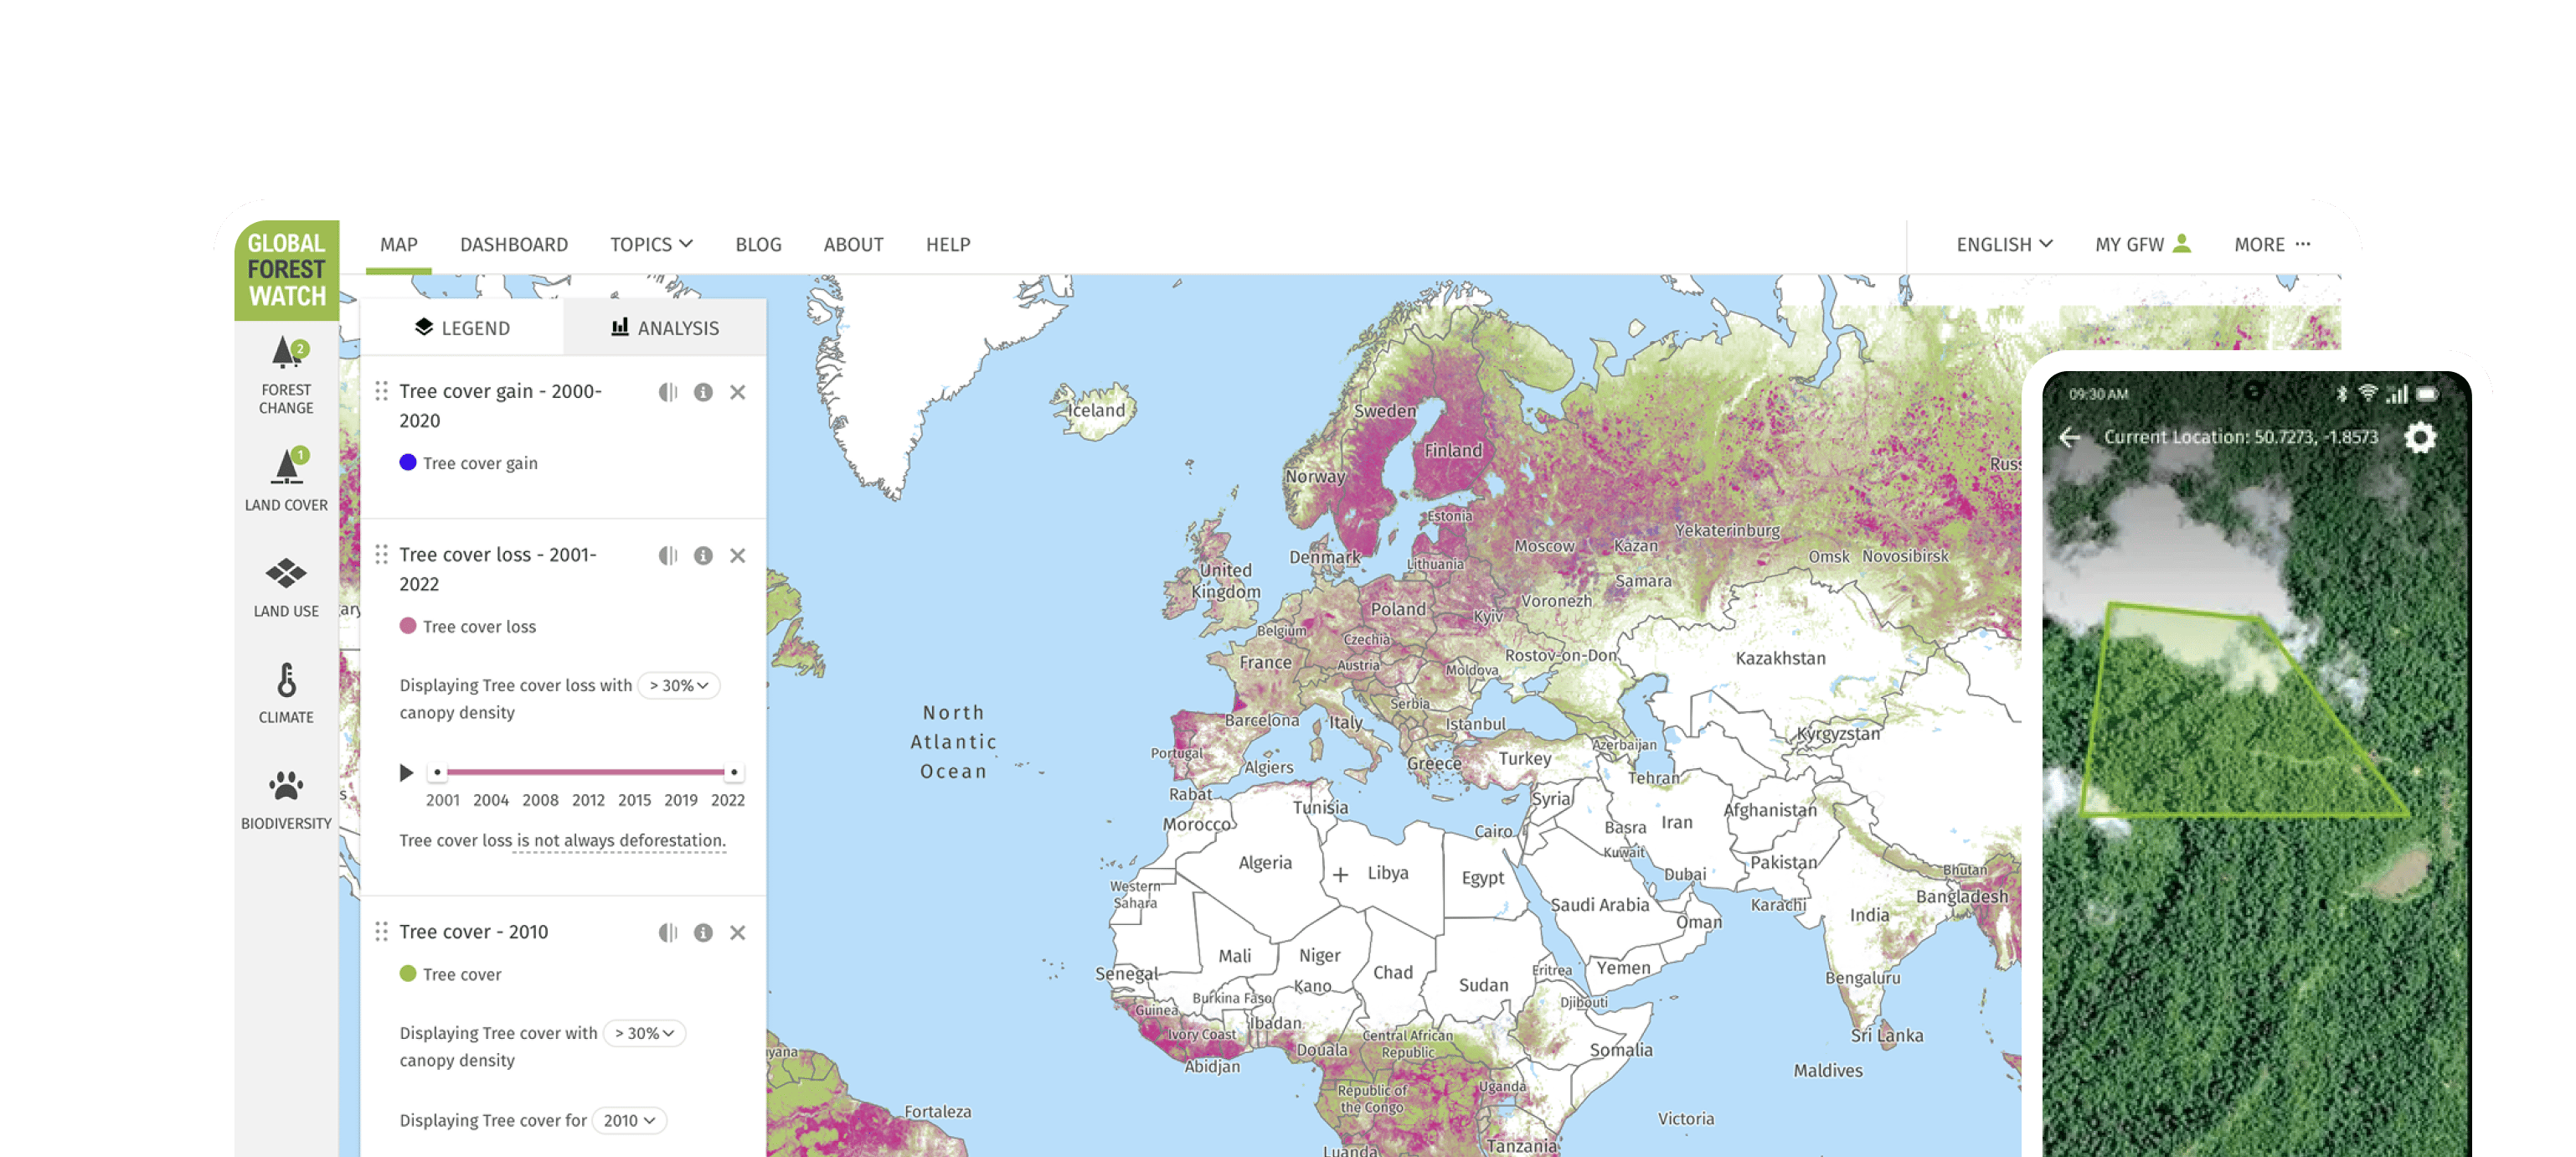Open the Dashboard navigation item
The image size is (2576, 1157).
[514, 244]
